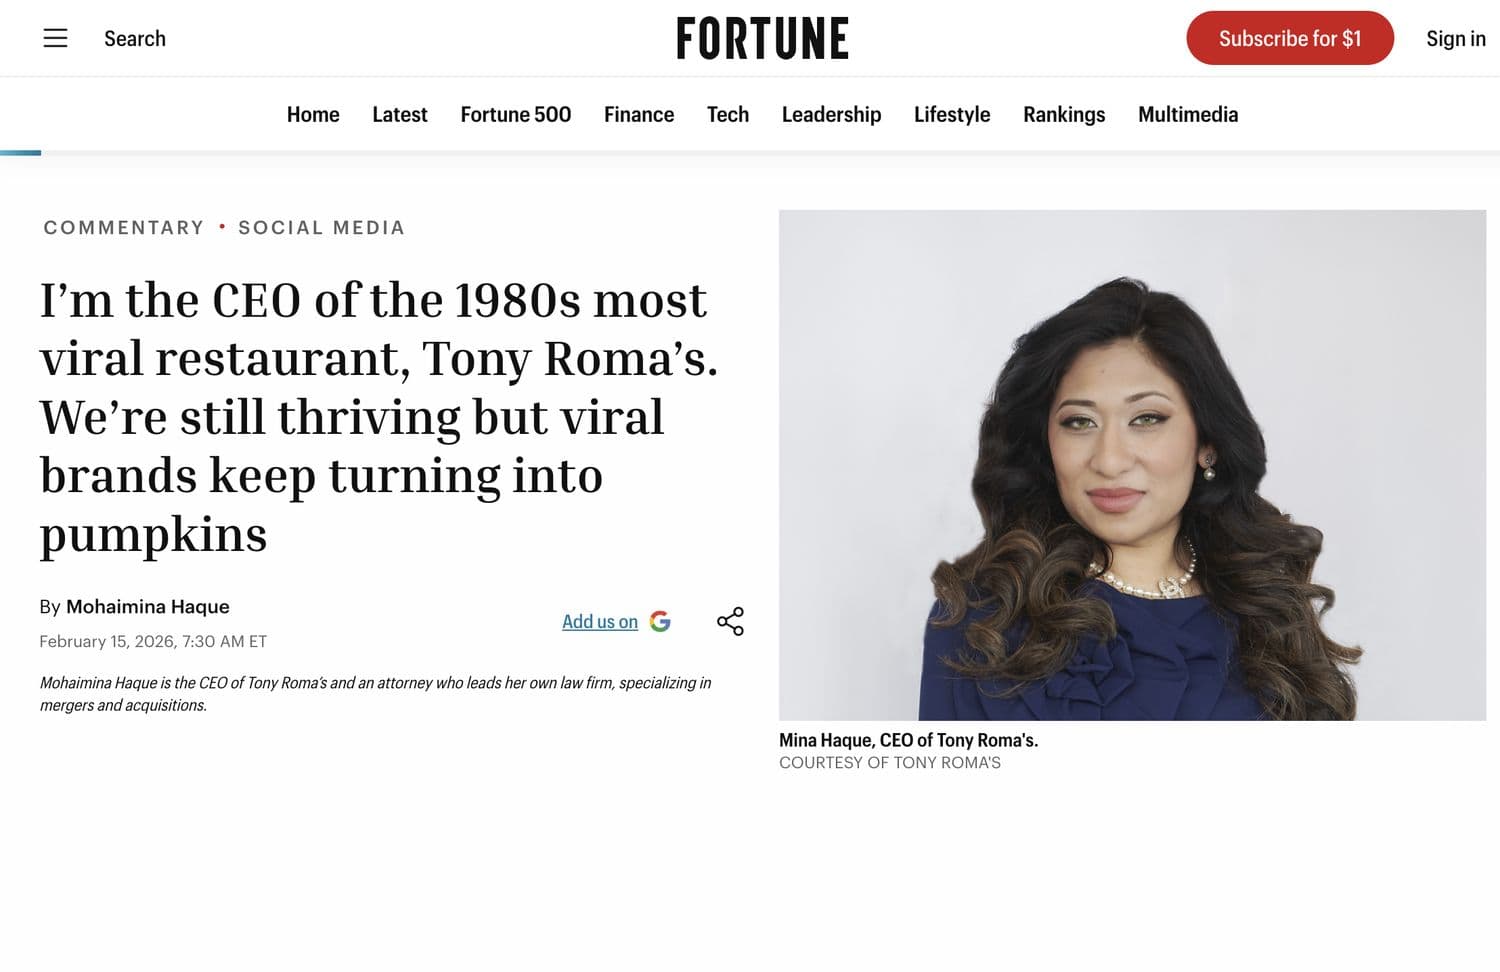The image size is (1500, 972).
Task: Click the share icon
Action: [x=730, y=621]
